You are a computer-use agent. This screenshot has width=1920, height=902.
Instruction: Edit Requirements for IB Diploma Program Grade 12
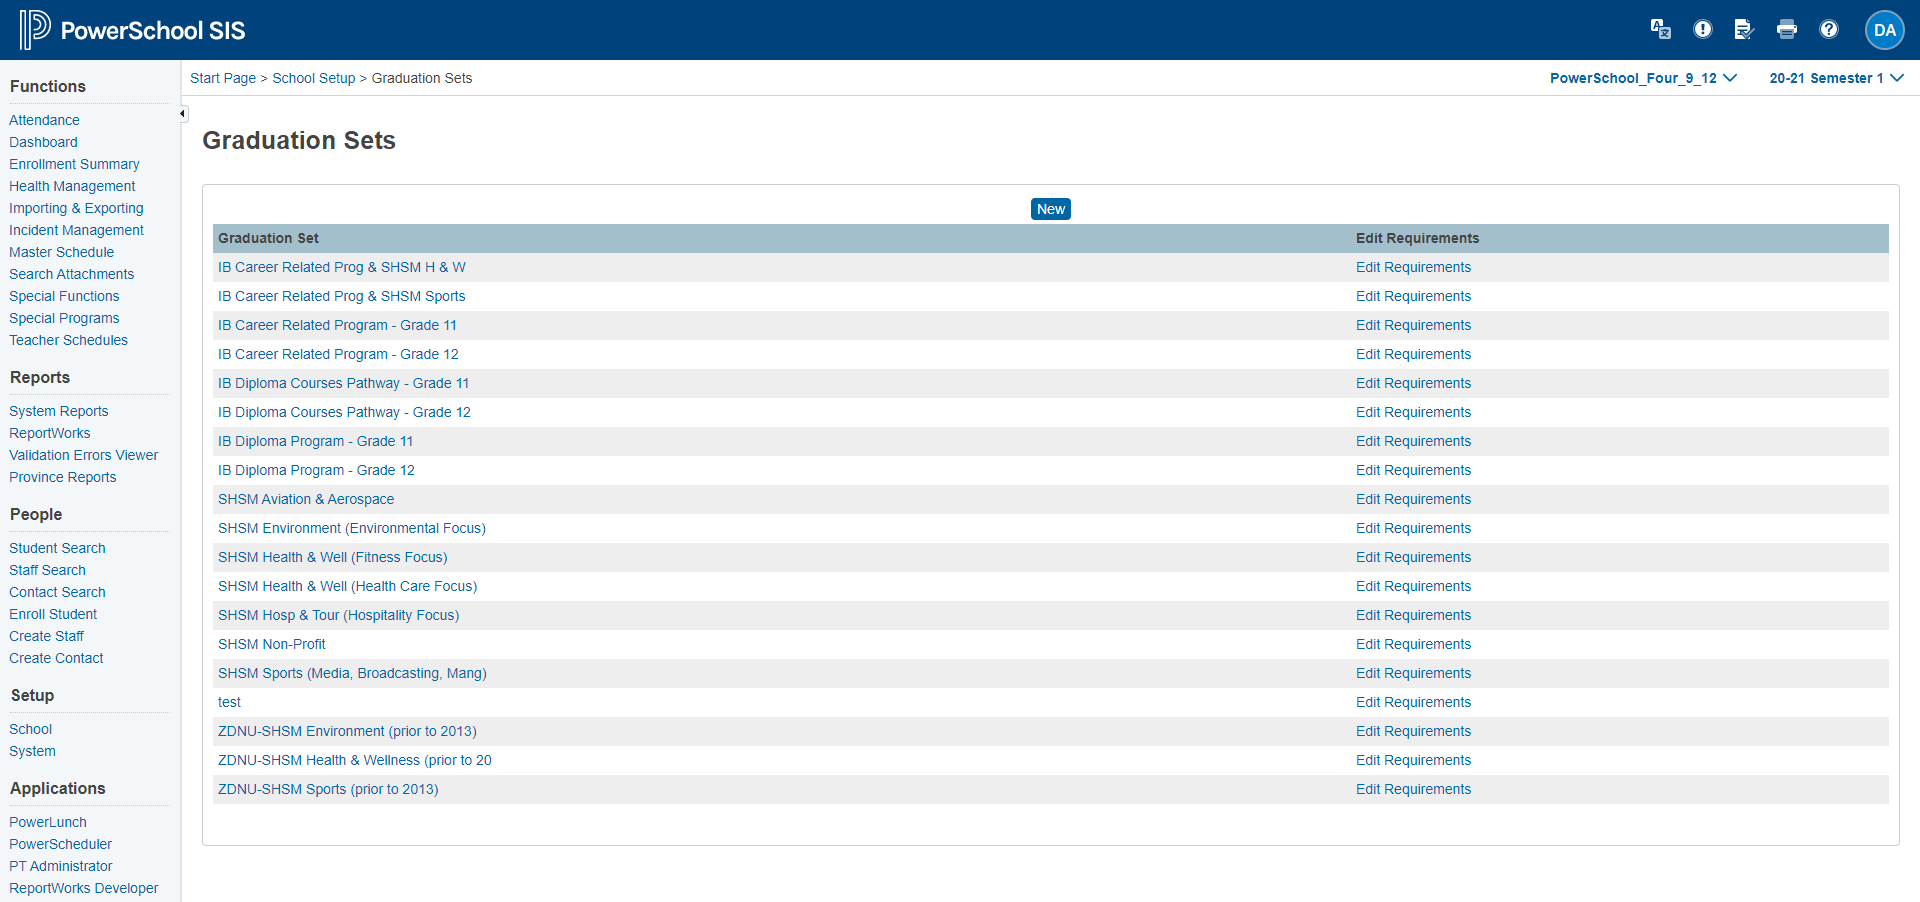click(x=1413, y=470)
